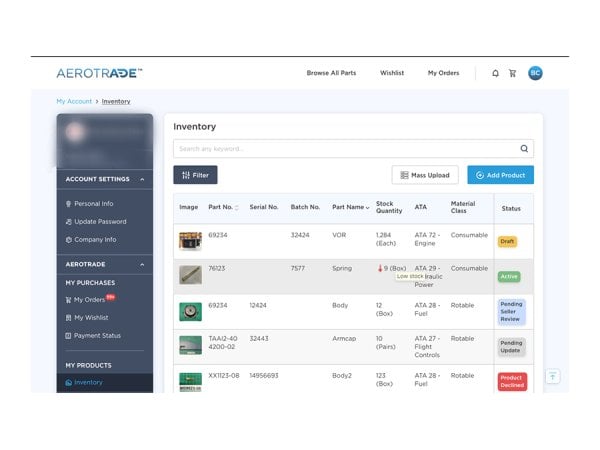The width and height of the screenshot is (600, 450).
Task: Open Update Password in sidebar
Action: click(x=99, y=221)
